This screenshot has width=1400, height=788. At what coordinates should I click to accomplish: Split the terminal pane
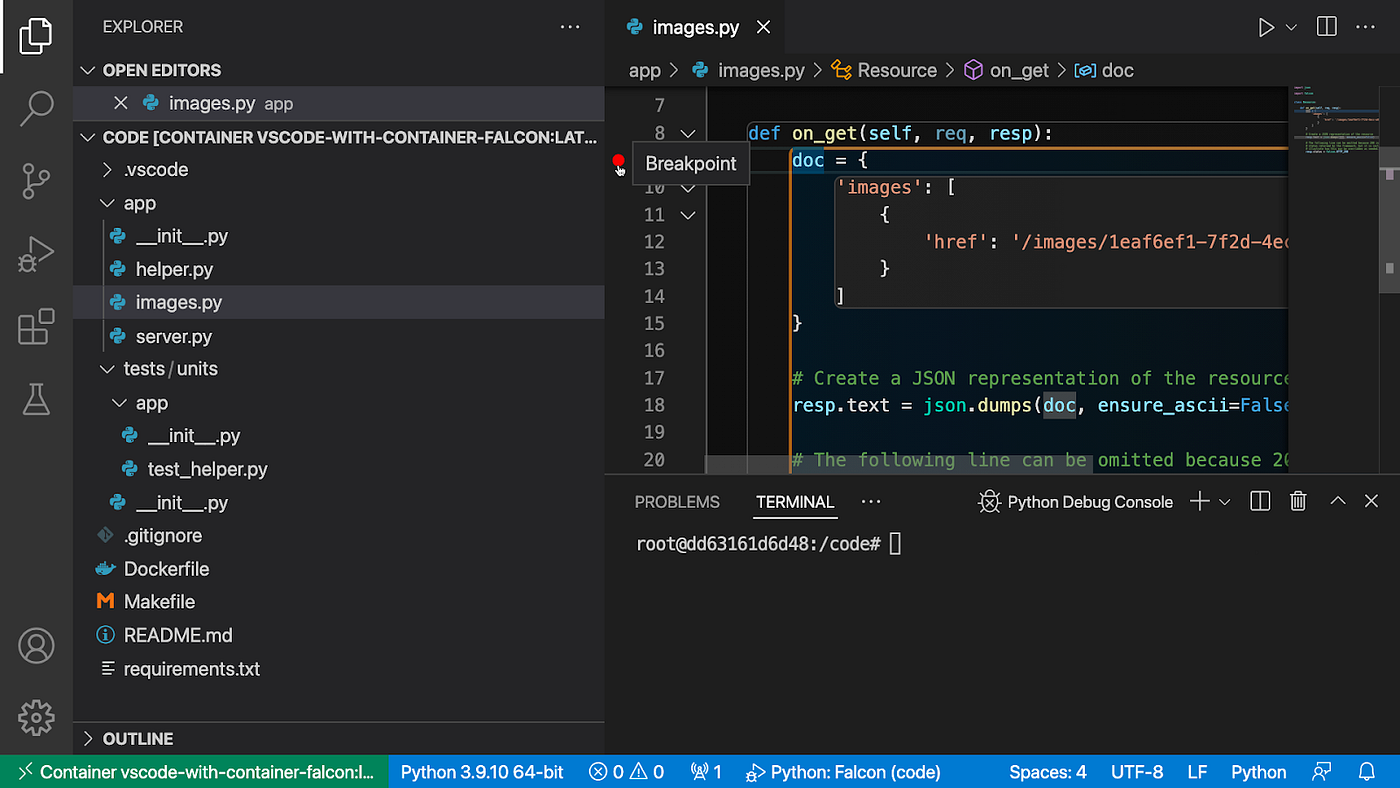pyautogui.click(x=1260, y=502)
